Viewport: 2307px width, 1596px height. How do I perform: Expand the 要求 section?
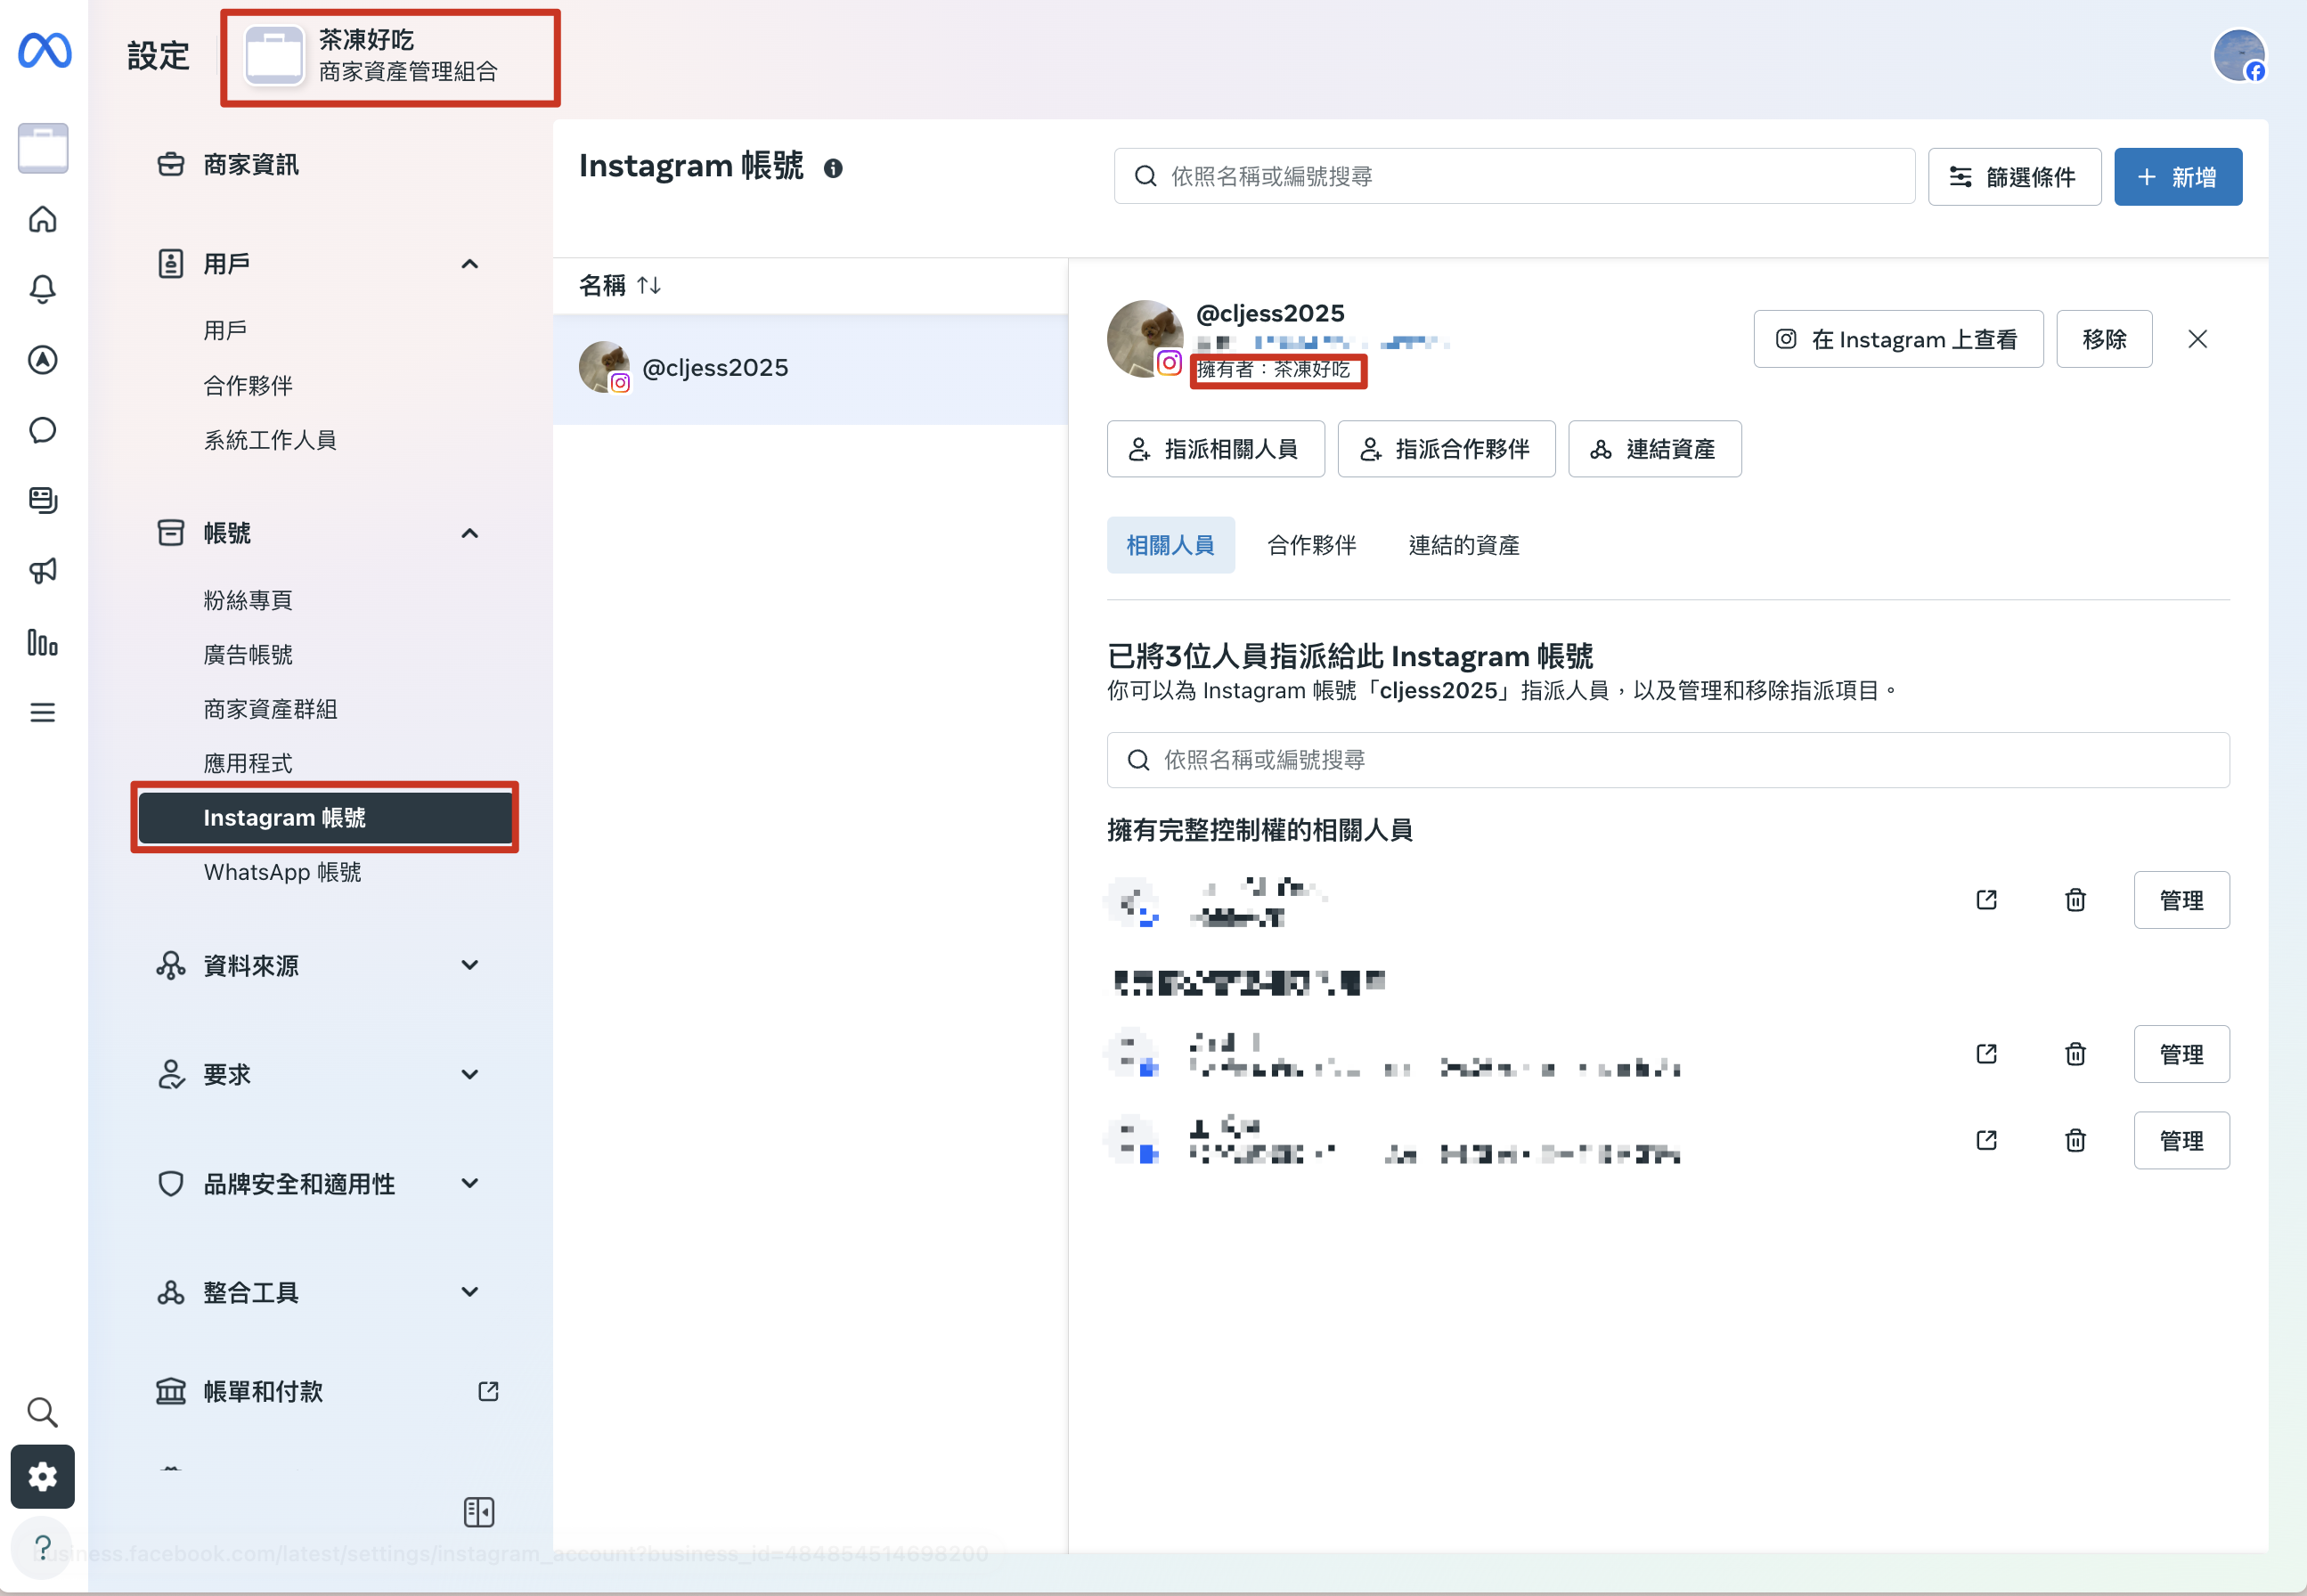[x=319, y=1074]
